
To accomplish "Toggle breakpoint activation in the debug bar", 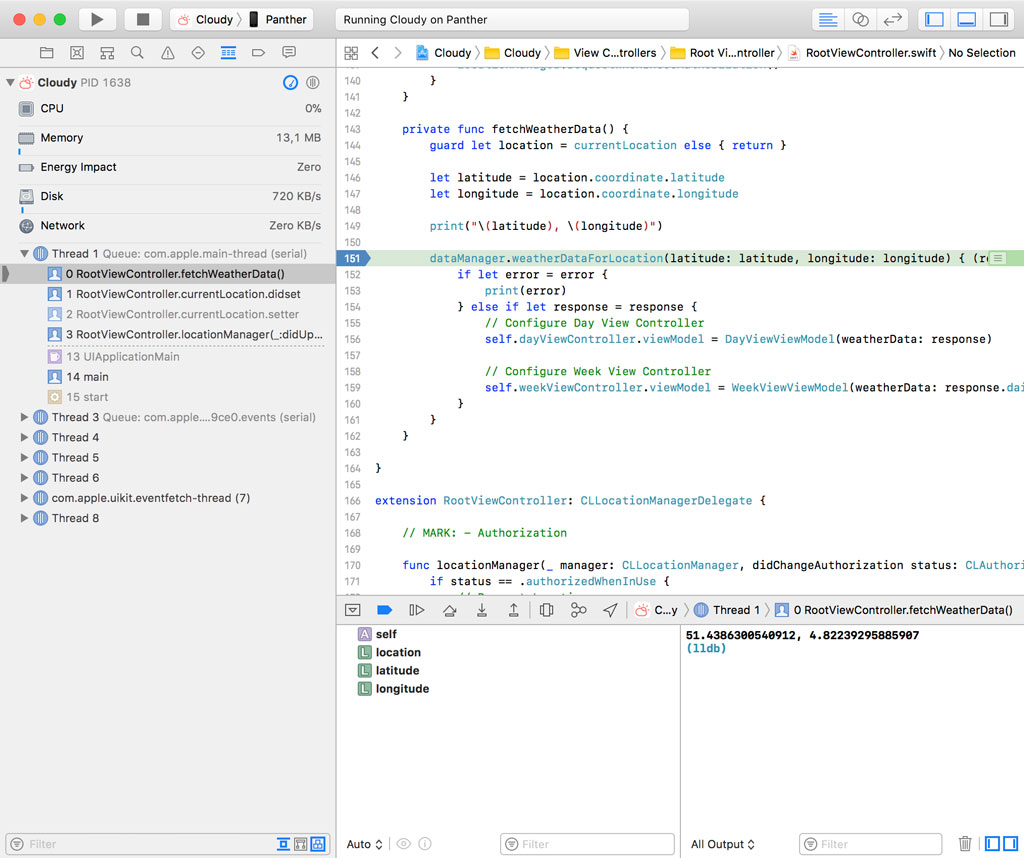I will (x=385, y=610).
